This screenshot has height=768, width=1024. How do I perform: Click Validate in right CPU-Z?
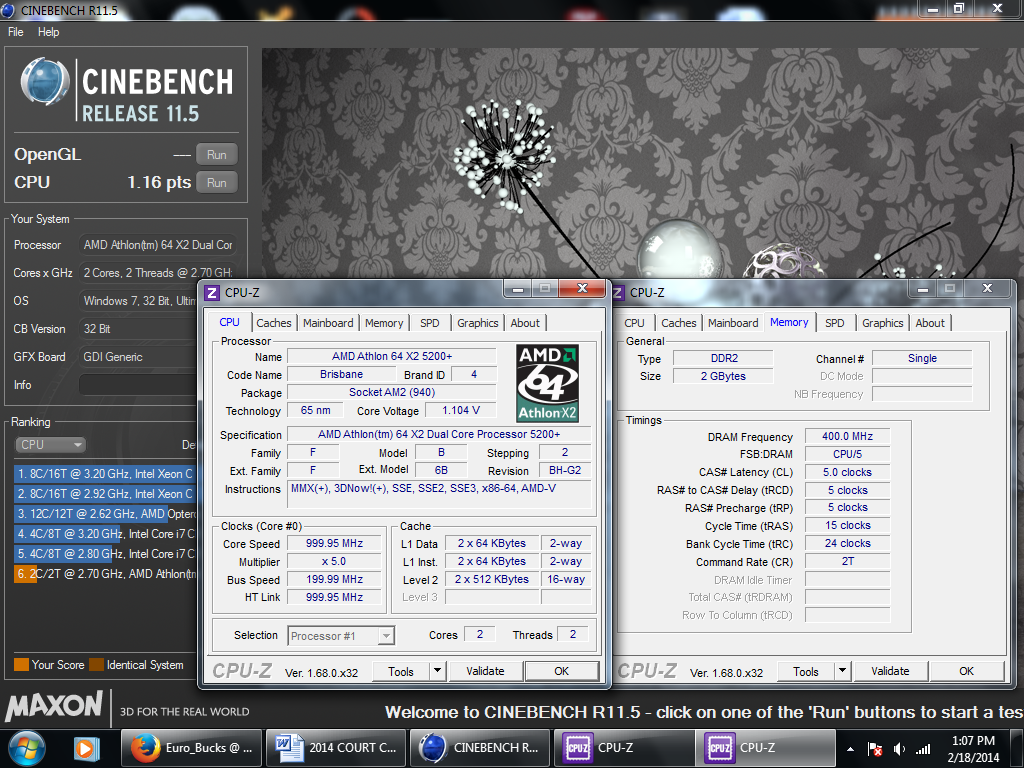click(x=890, y=671)
